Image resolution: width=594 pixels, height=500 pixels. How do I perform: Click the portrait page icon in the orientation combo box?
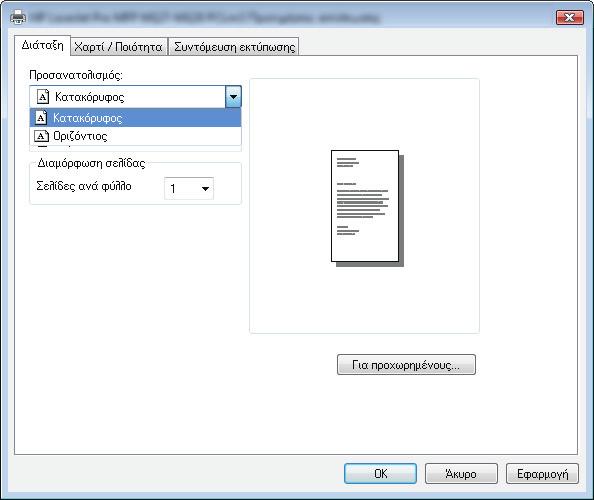point(43,97)
